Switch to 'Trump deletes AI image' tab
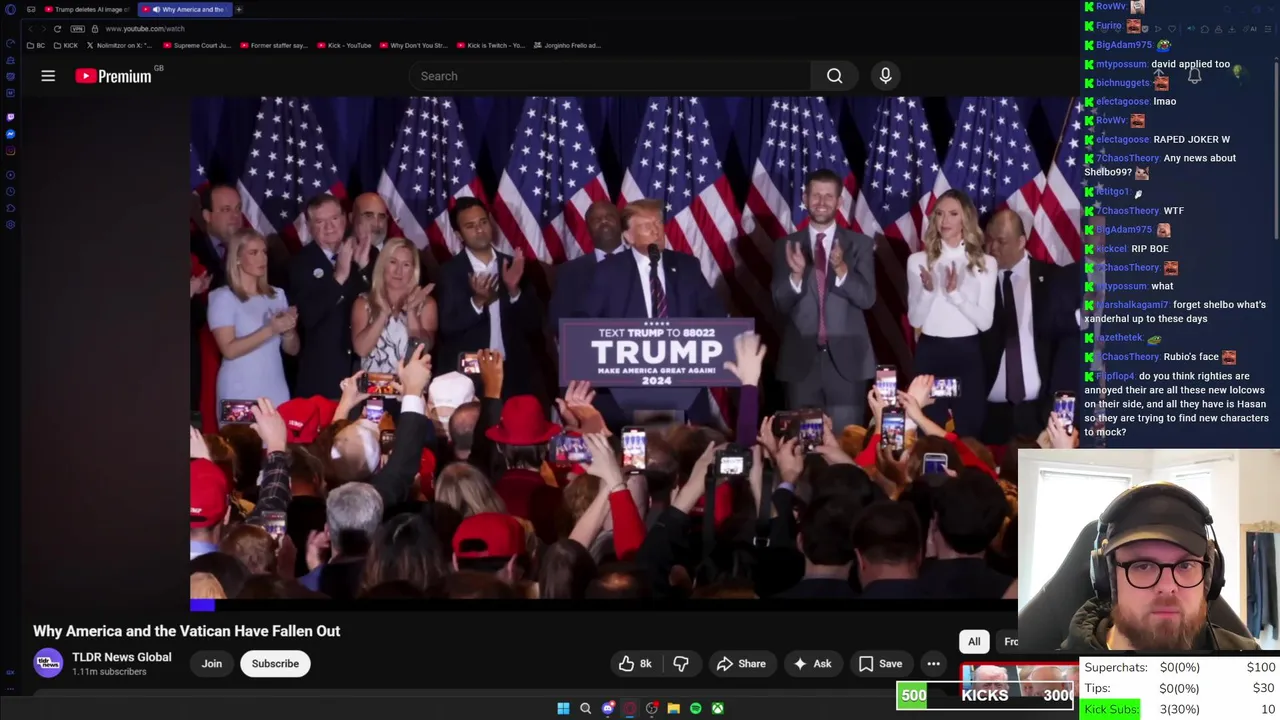Image resolution: width=1280 pixels, height=720 pixels. click(87, 9)
